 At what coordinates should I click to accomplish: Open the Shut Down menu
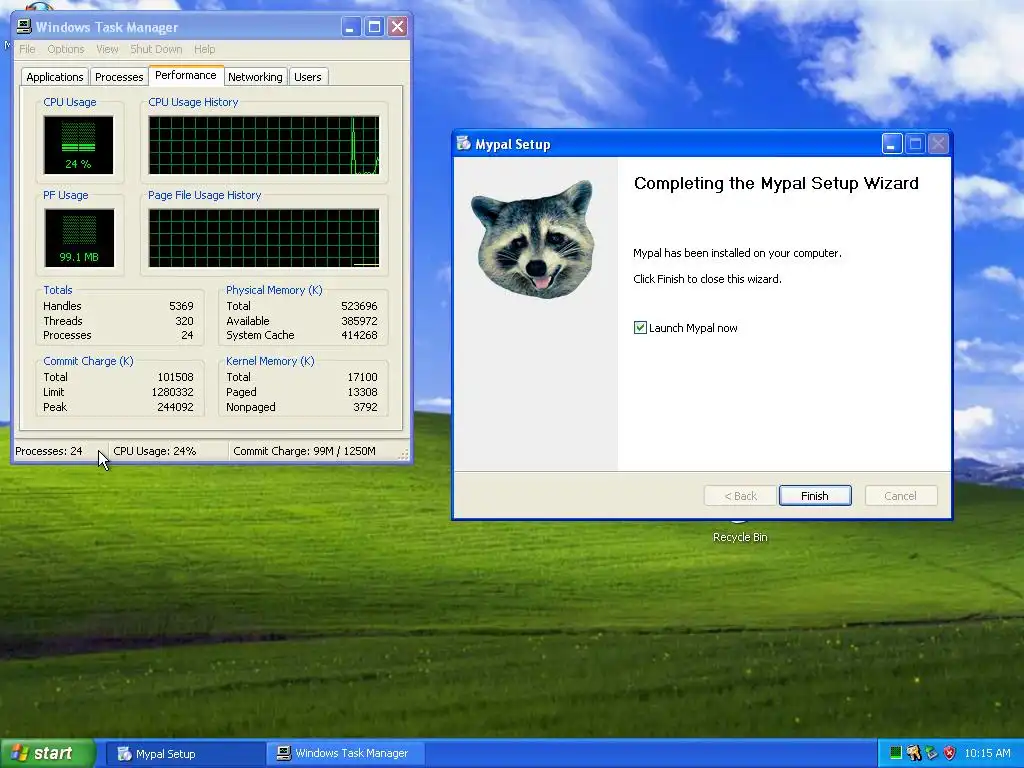pos(156,49)
